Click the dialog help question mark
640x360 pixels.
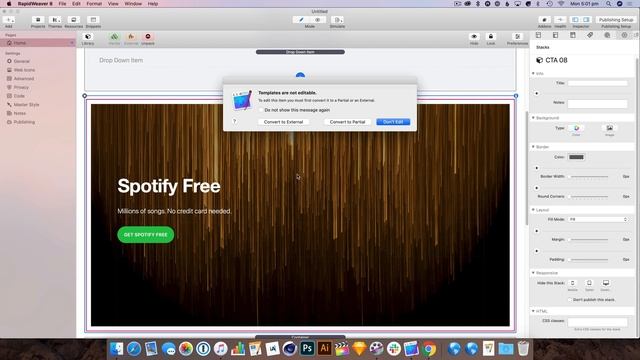tap(235, 121)
